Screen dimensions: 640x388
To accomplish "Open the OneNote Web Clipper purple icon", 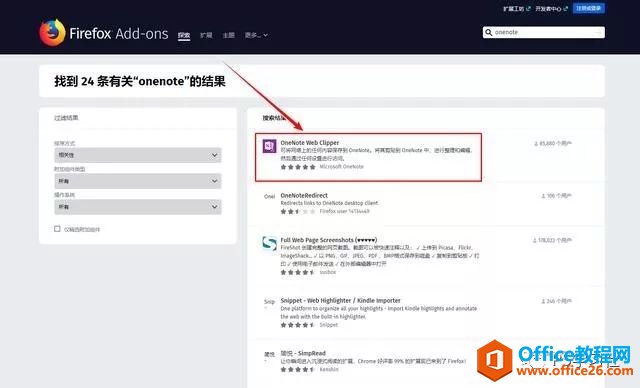I will pyautogui.click(x=269, y=146).
